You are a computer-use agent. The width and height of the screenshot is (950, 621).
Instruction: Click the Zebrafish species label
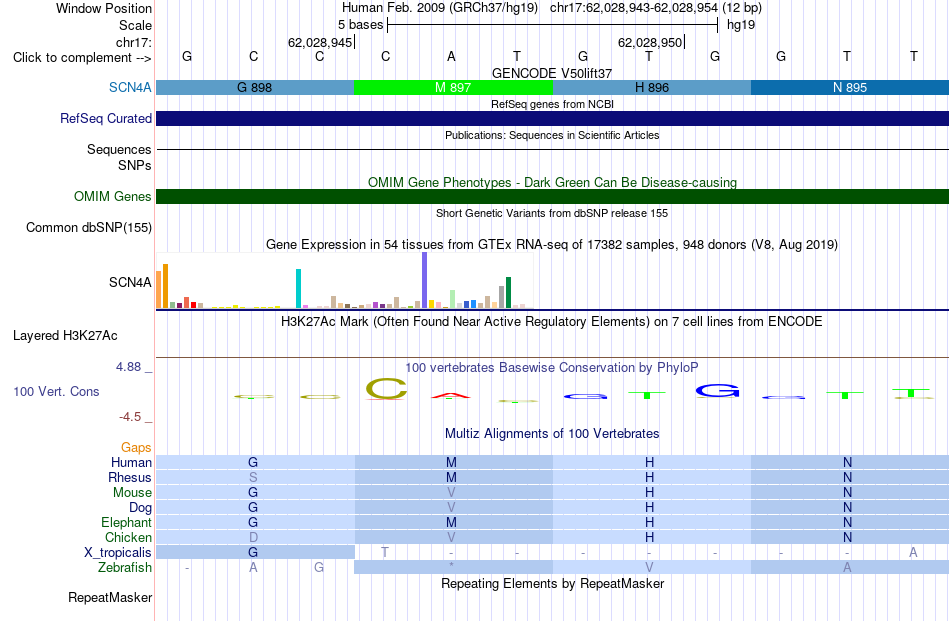click(125, 568)
